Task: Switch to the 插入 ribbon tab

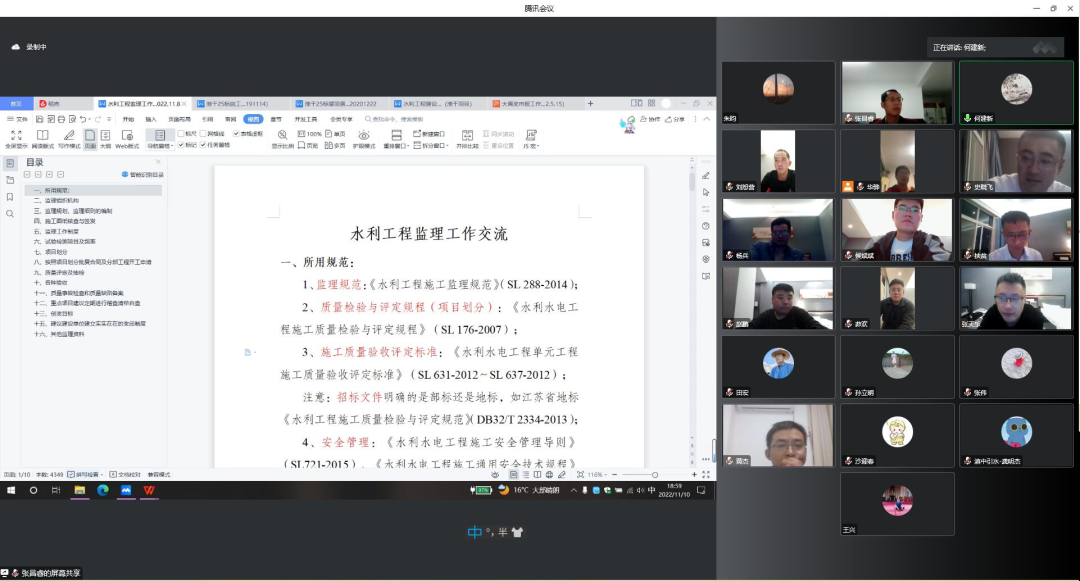Action: click(x=151, y=118)
